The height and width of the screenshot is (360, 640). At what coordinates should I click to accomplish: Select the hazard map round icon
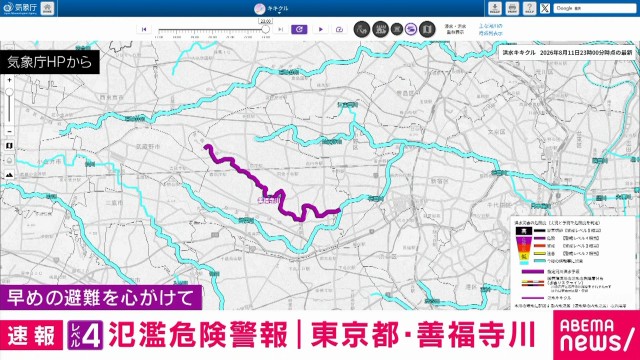click(x=427, y=29)
